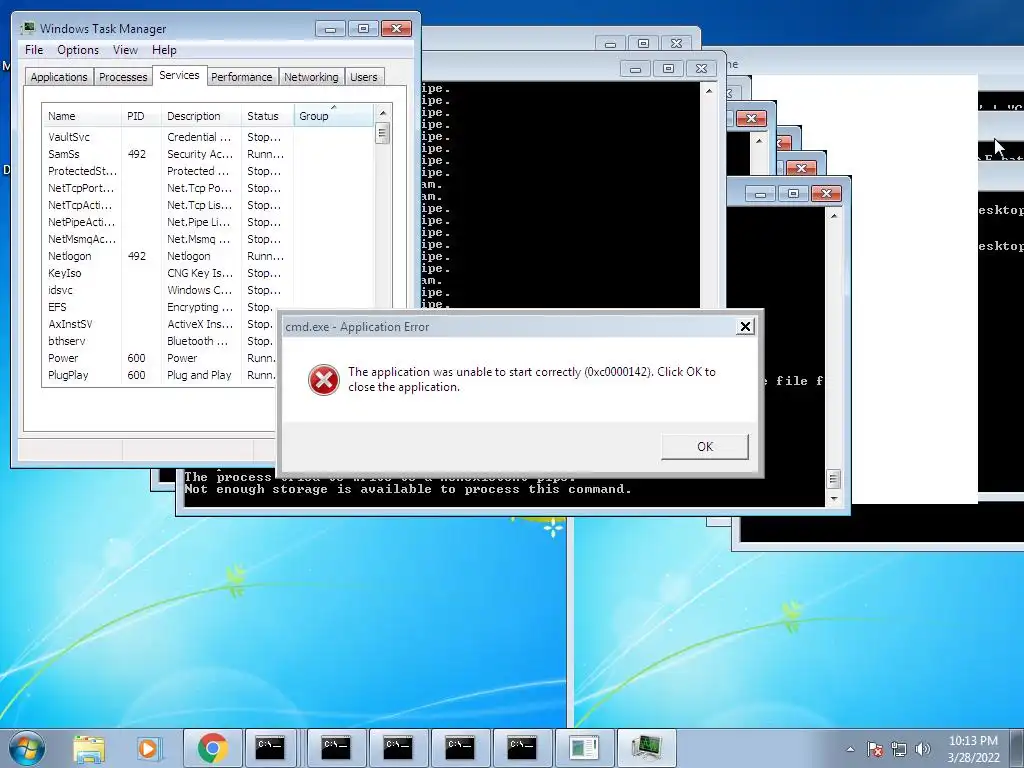Close the cmd.exe Application Error dialog with X
The width and height of the screenshot is (1024, 768).
[x=745, y=327]
